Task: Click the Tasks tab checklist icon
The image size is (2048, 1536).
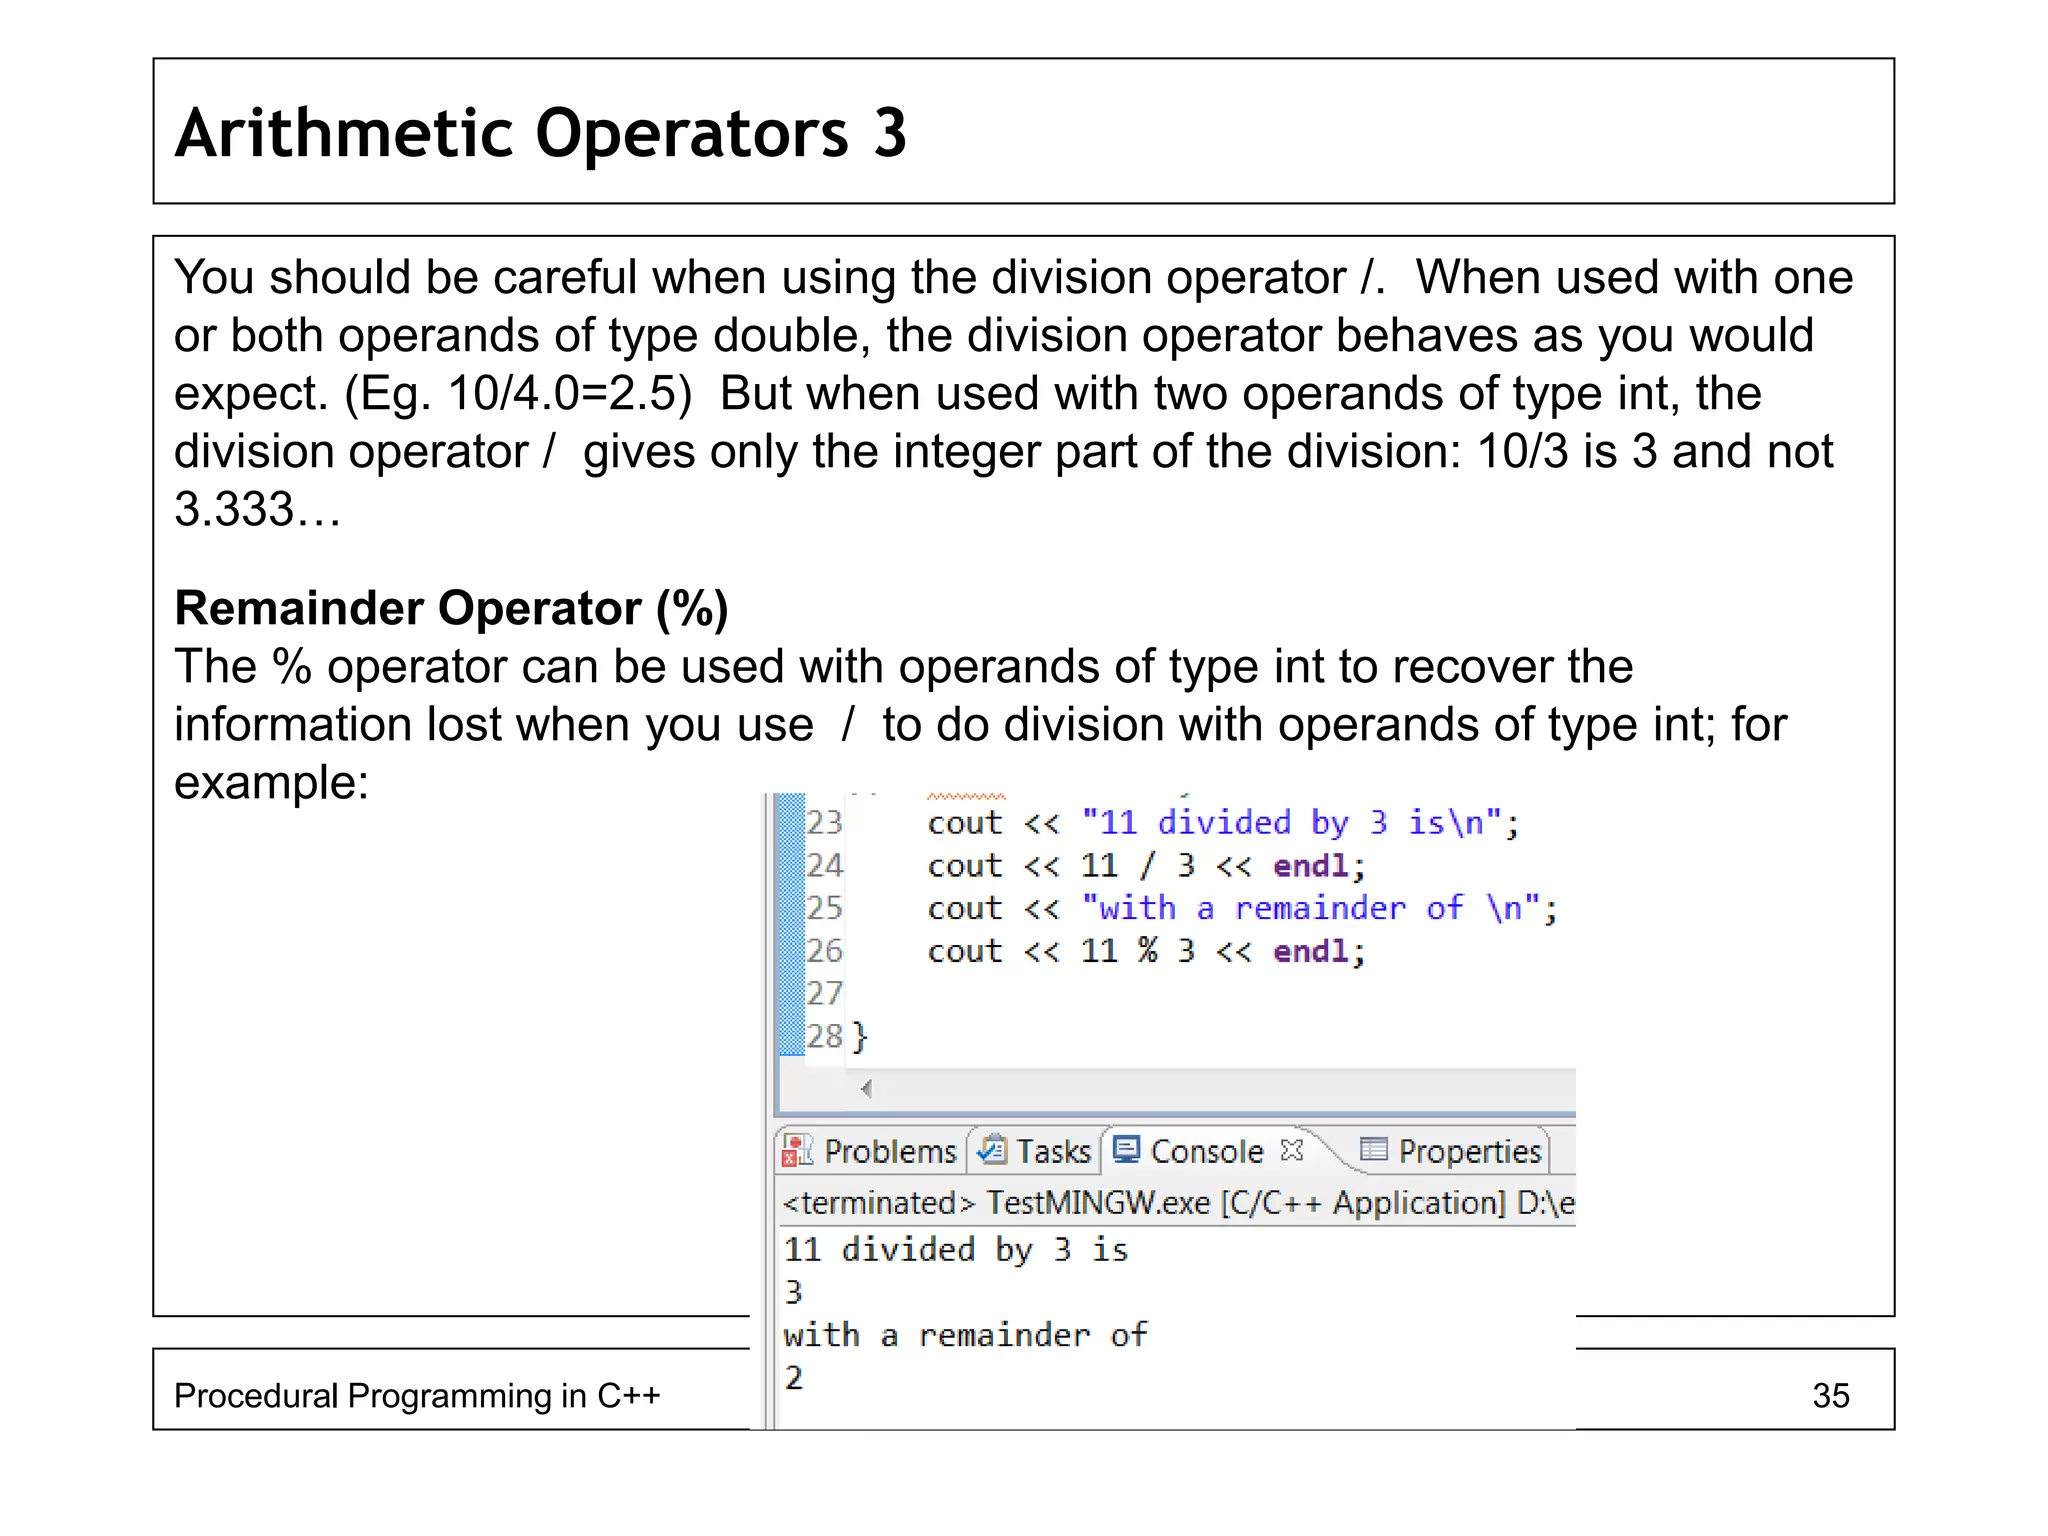Action: [x=992, y=1150]
